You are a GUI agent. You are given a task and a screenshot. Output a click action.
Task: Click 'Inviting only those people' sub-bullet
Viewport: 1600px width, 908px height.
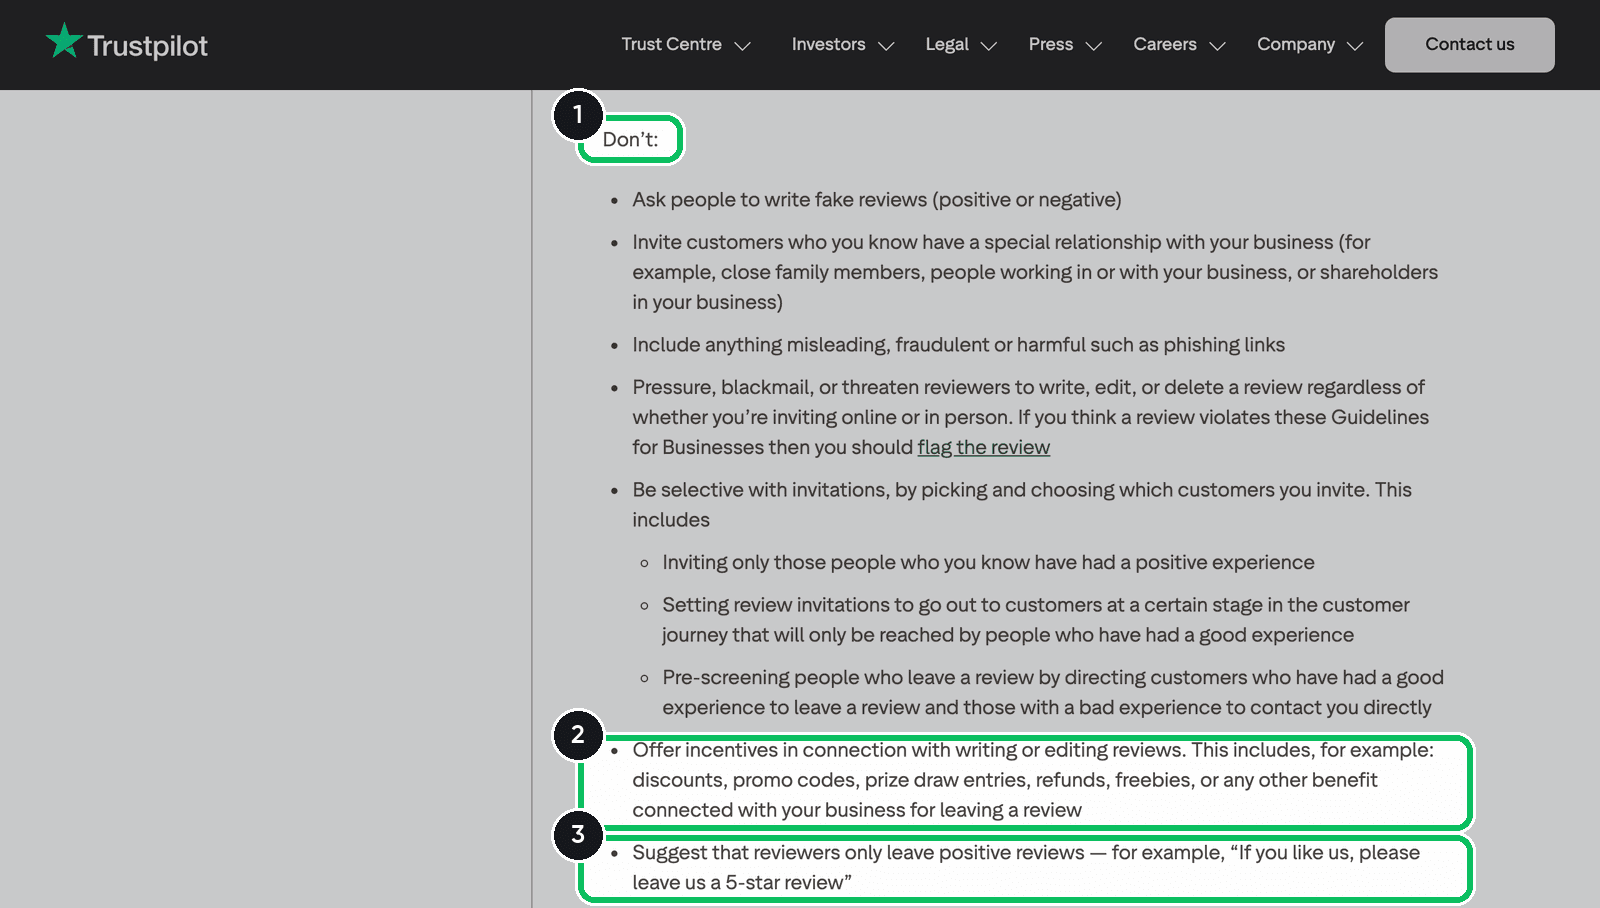[x=988, y=562]
